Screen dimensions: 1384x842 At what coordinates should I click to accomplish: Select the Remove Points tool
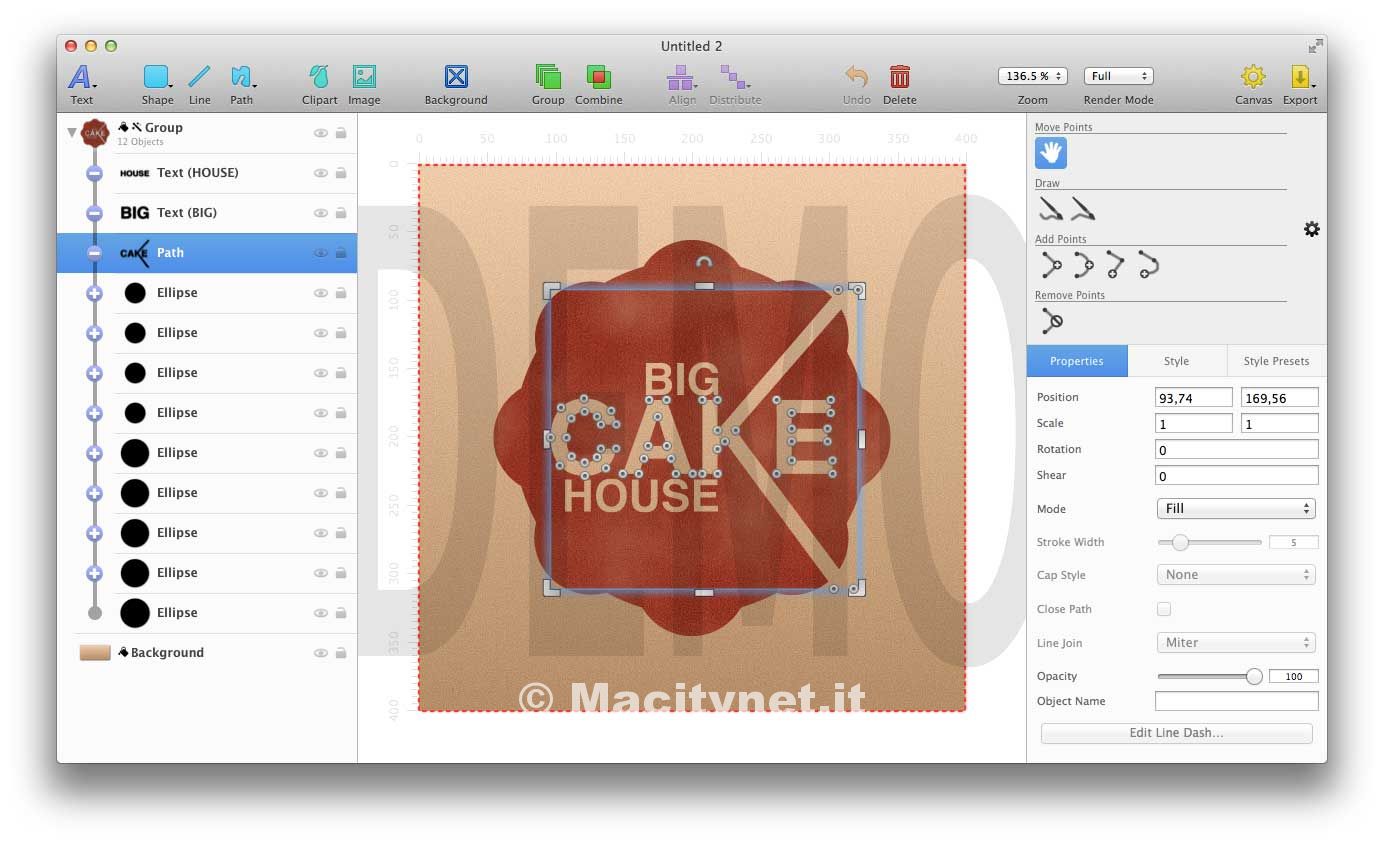[x=1051, y=321]
